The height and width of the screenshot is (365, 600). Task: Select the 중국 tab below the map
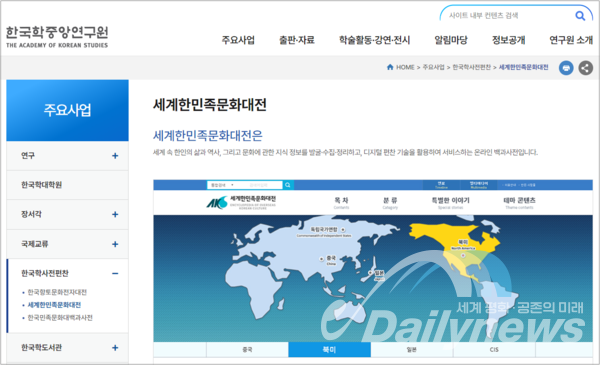247,349
